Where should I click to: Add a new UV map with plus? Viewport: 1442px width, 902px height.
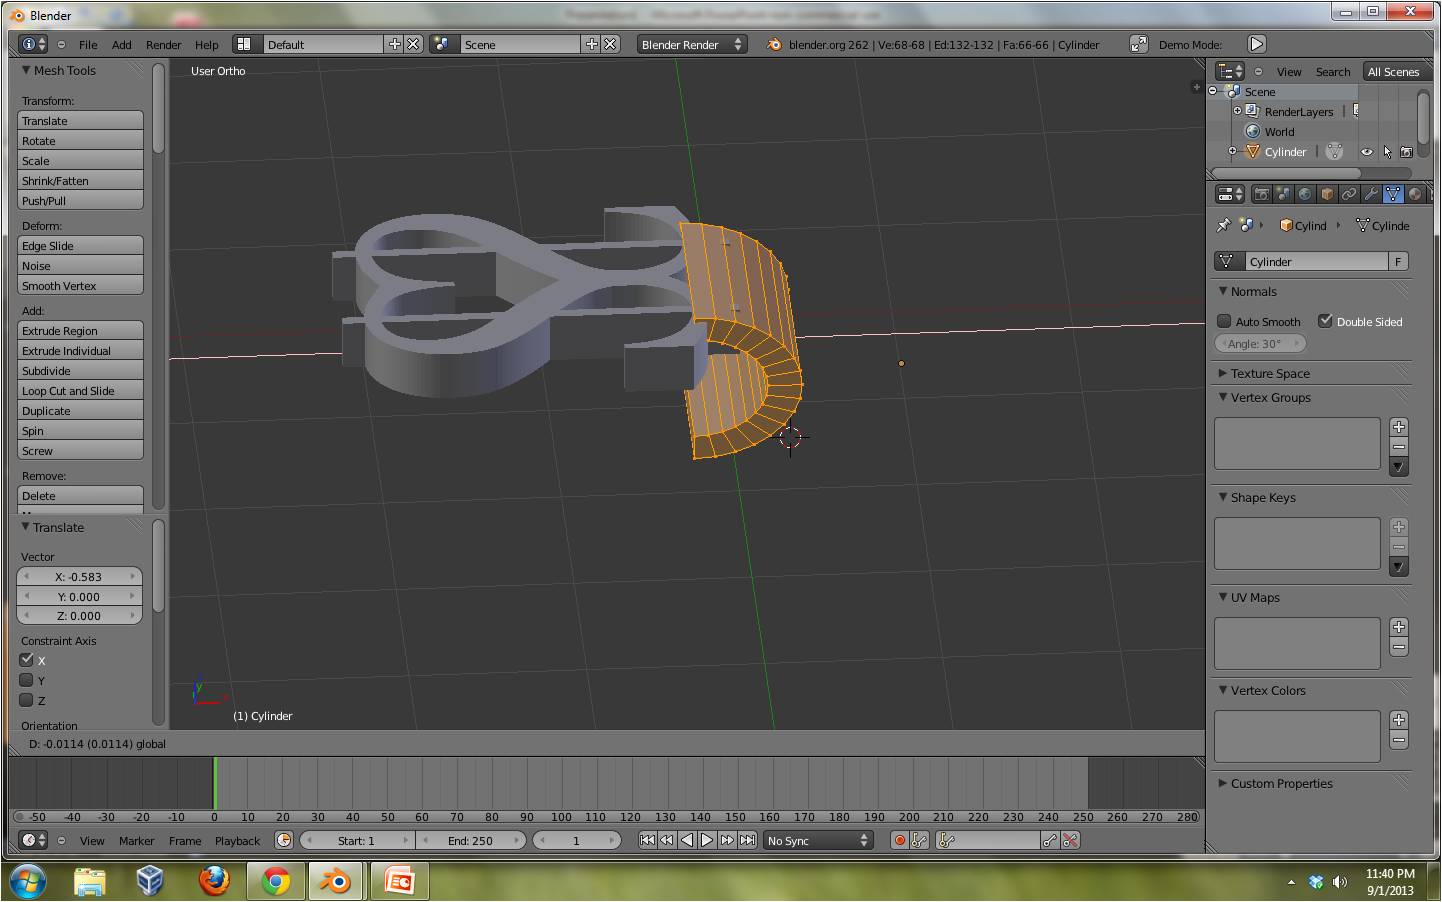coord(1399,627)
